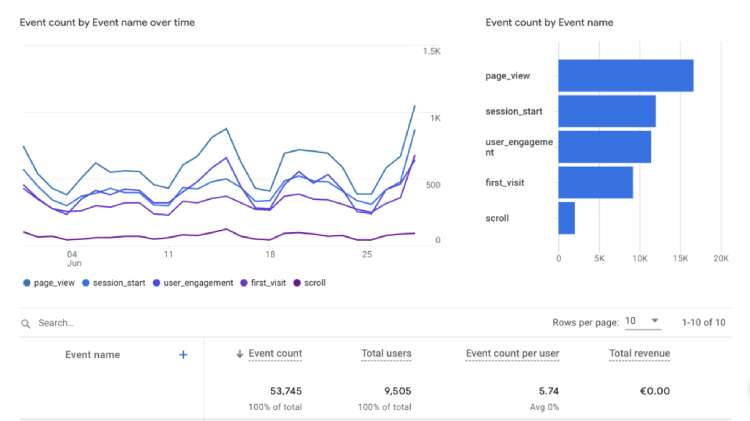Add a dimension with the plus icon
Screen dimensions: 750x421
pyautogui.click(x=183, y=355)
